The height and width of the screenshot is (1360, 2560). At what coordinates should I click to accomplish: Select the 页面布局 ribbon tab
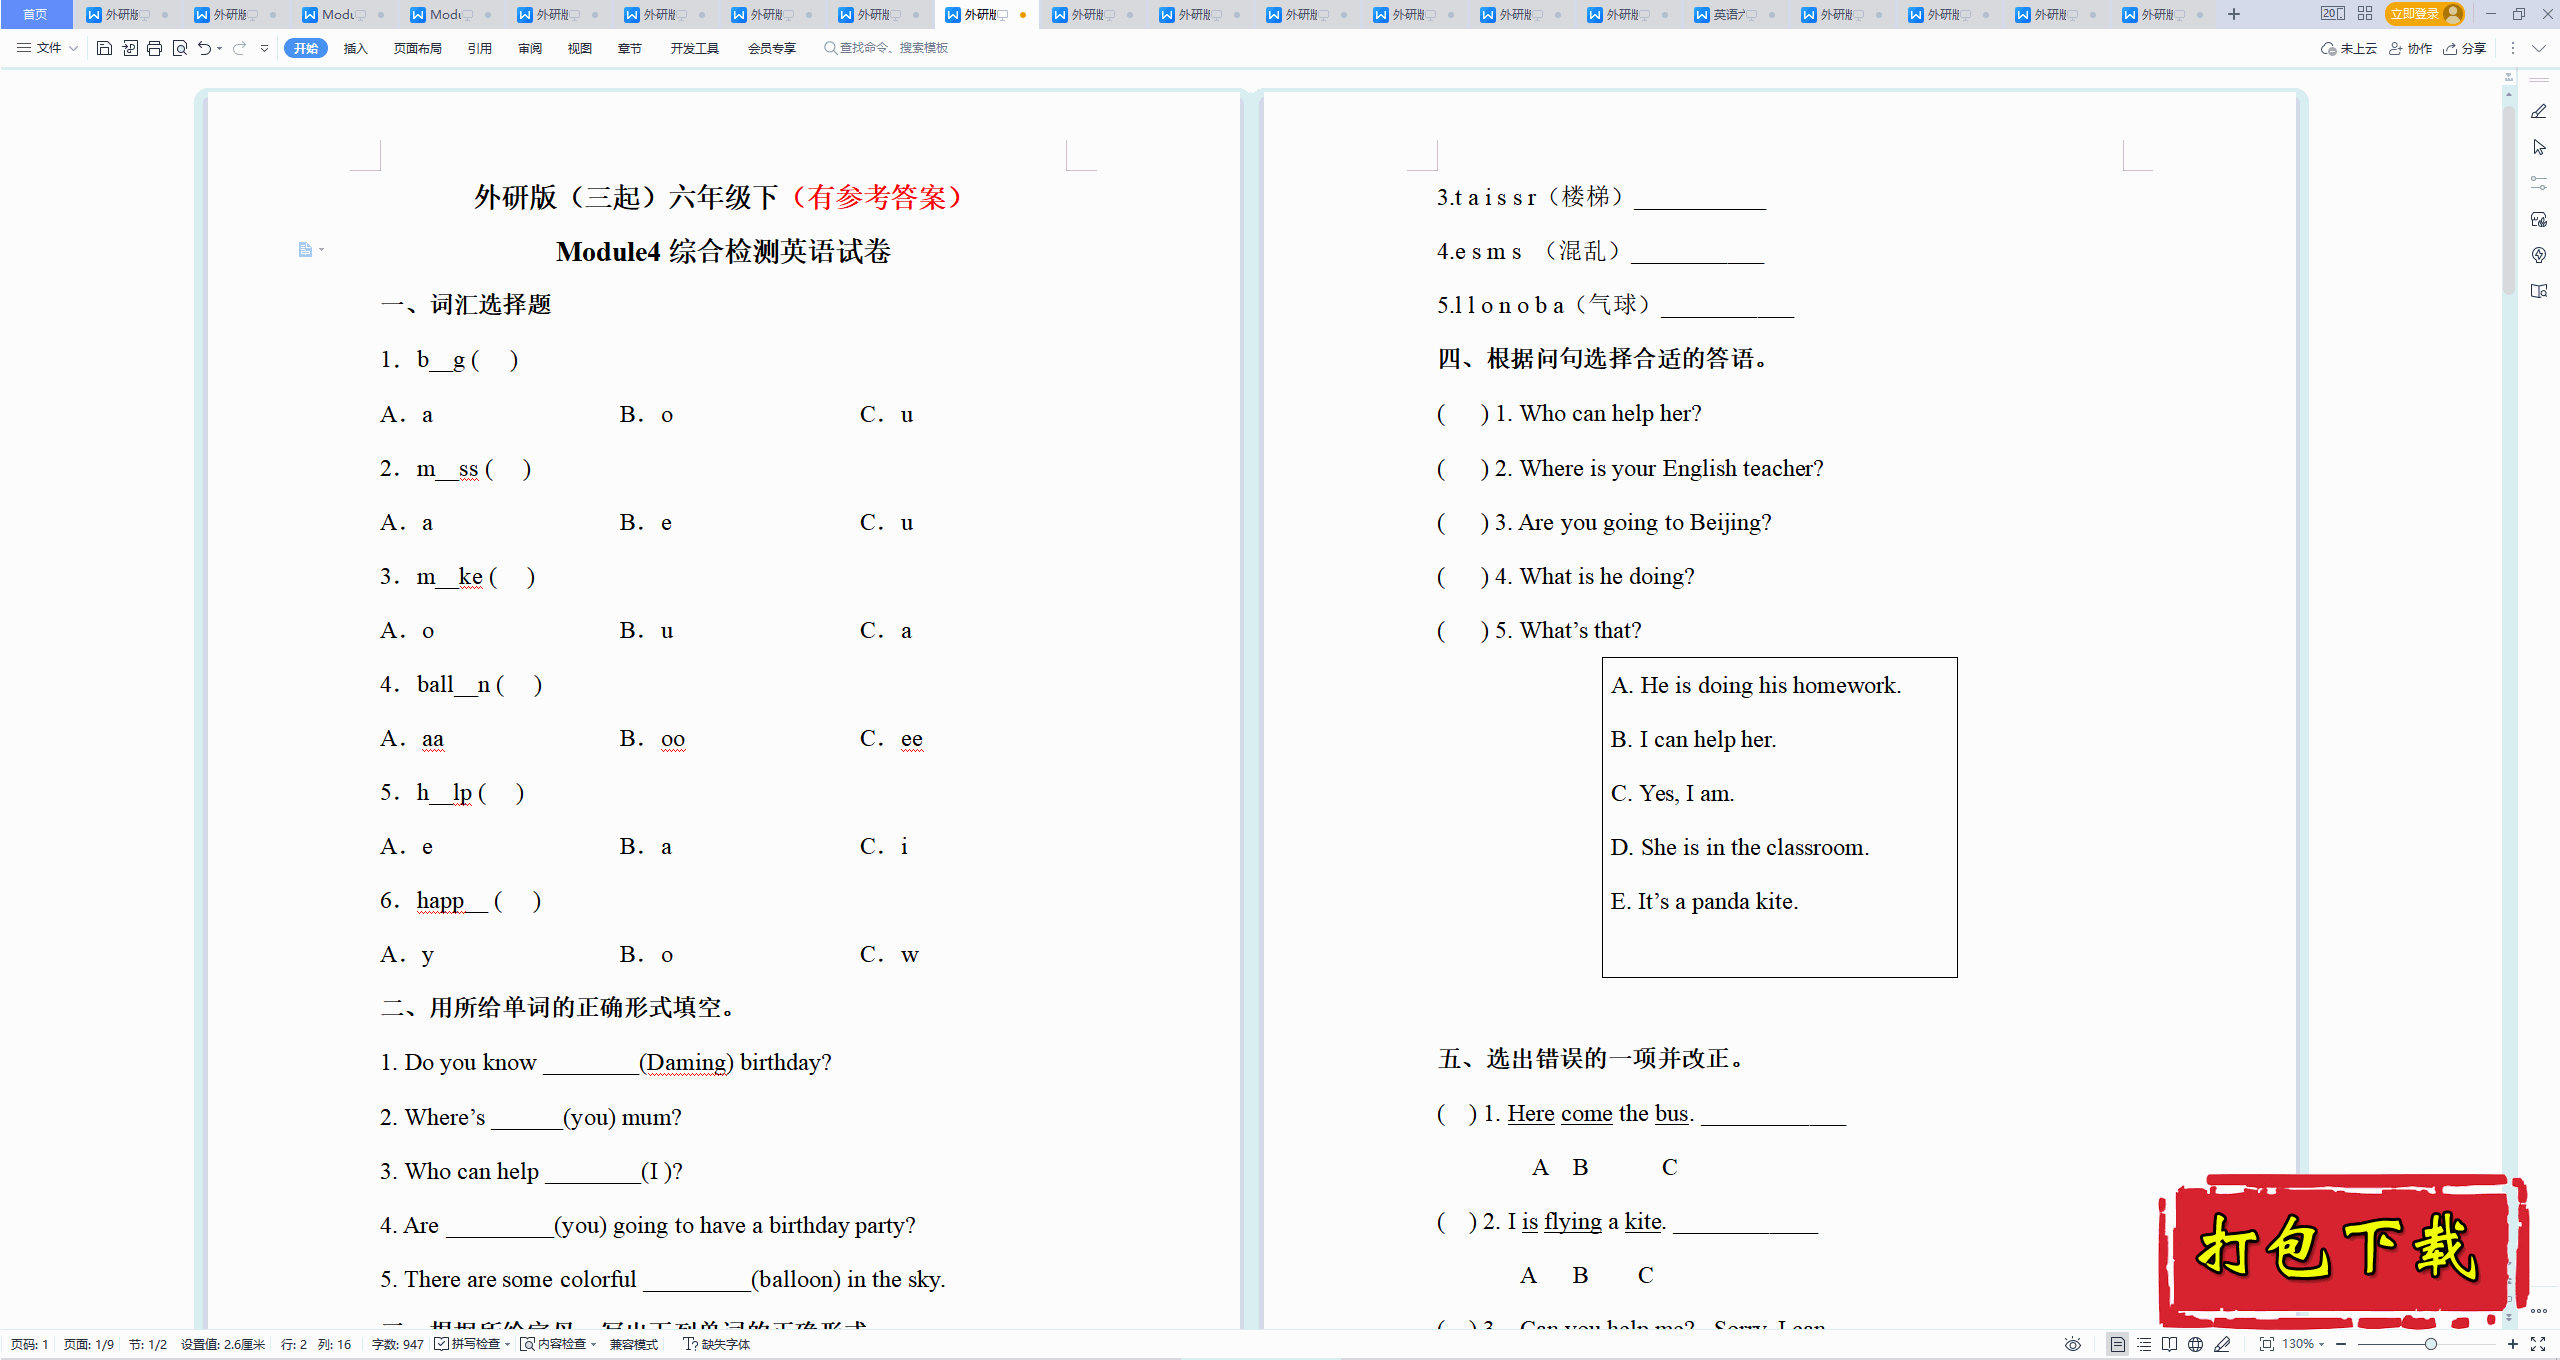pyautogui.click(x=417, y=48)
